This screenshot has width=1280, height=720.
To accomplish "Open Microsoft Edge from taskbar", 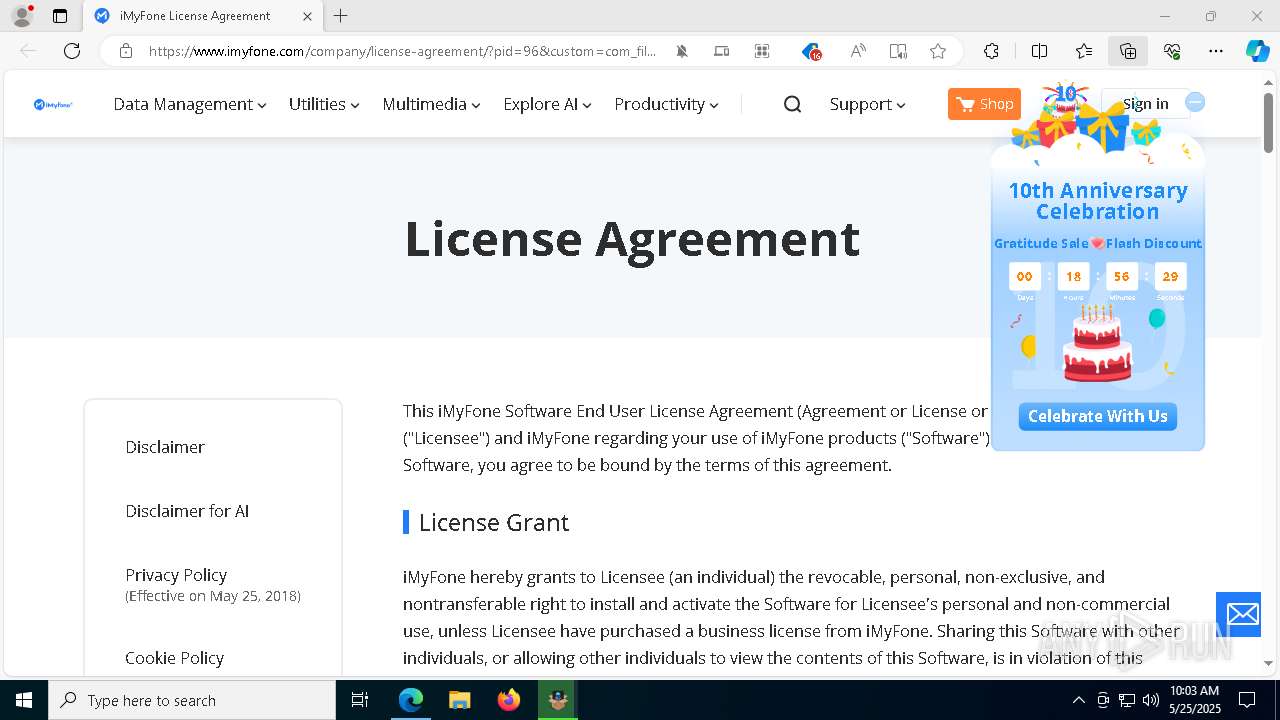I will pos(411,700).
